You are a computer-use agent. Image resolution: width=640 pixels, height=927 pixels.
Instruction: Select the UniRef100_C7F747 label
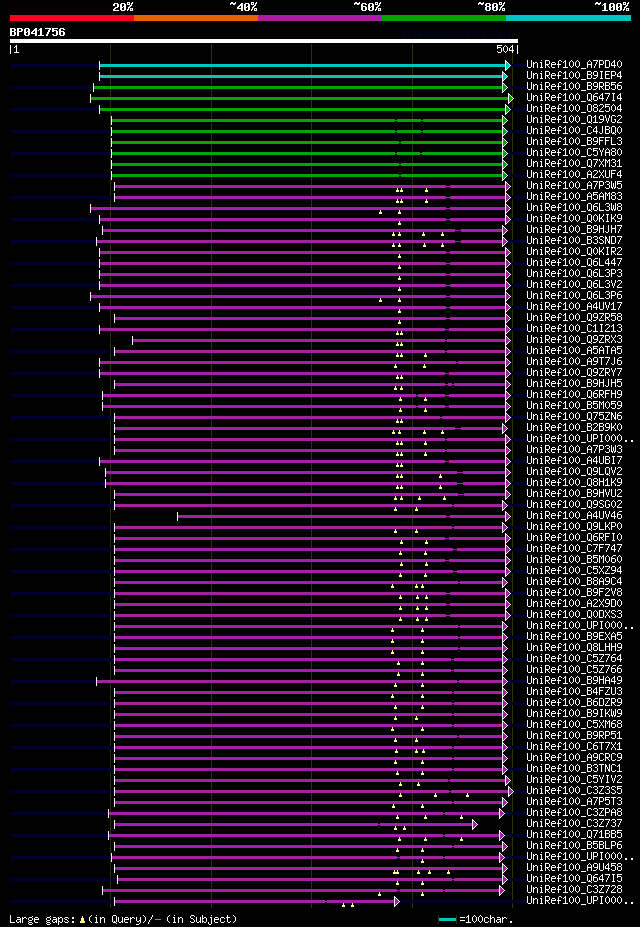574,549
